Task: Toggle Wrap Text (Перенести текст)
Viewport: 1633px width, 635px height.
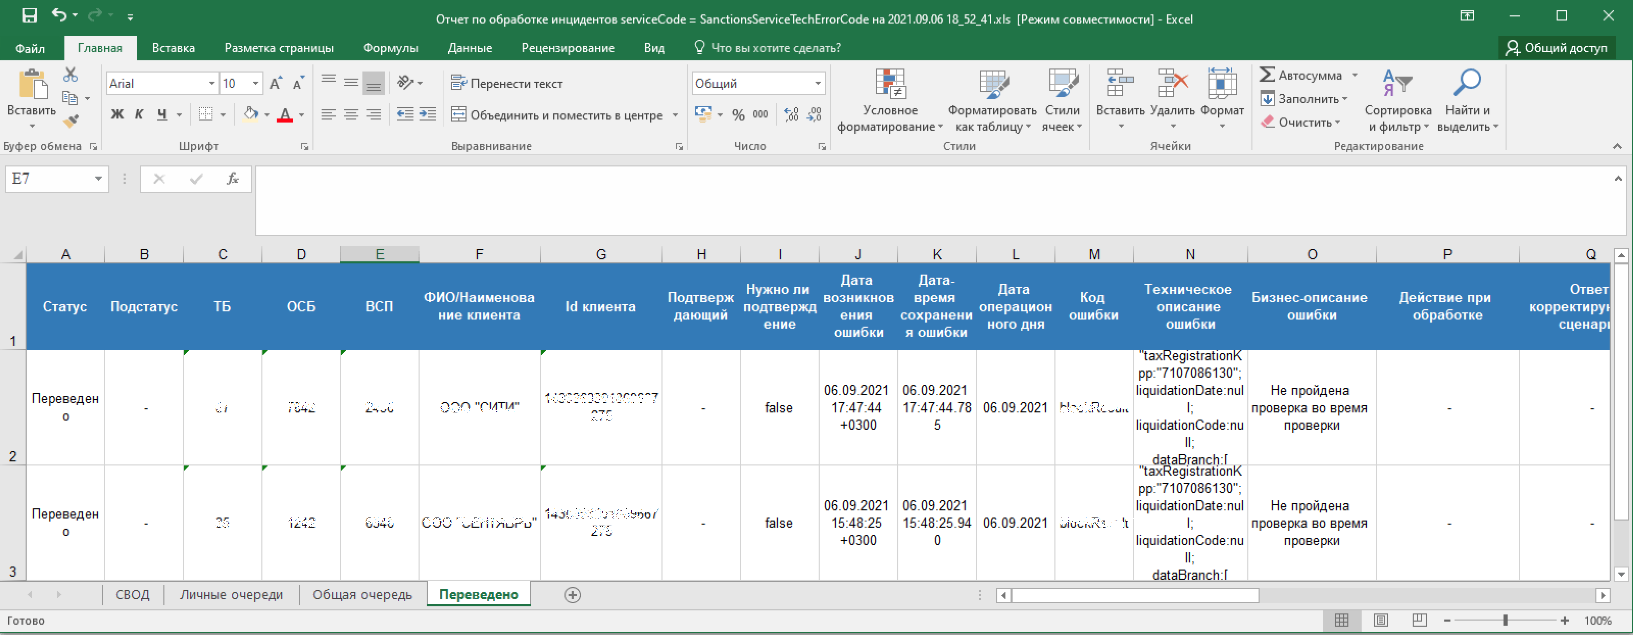Action: (x=507, y=84)
